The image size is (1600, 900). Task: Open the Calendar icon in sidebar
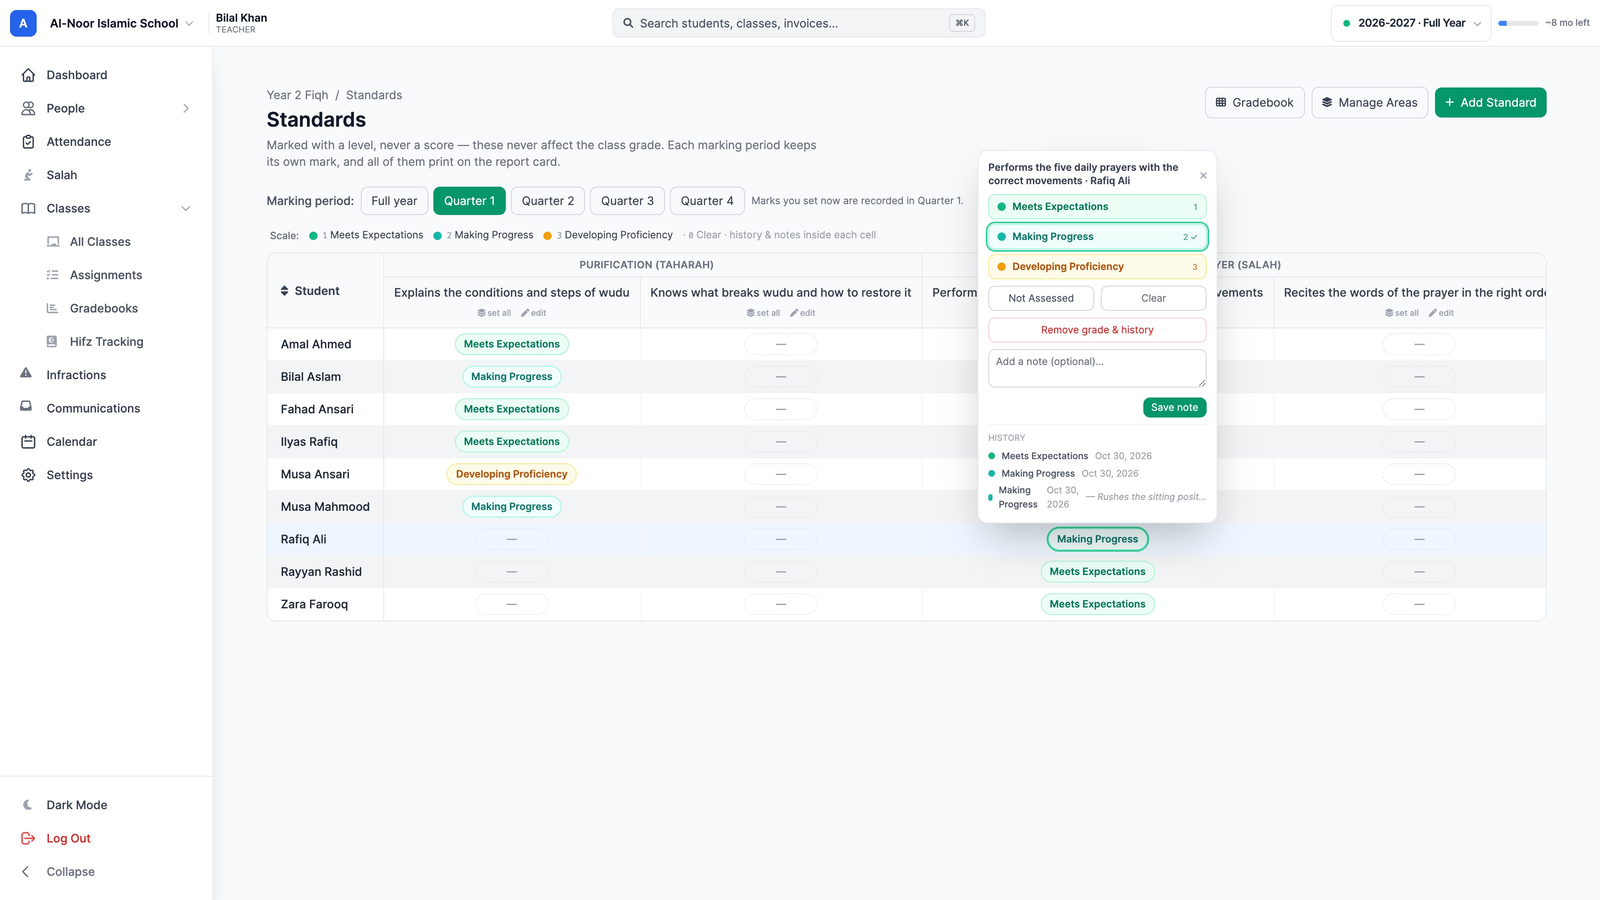click(28, 442)
